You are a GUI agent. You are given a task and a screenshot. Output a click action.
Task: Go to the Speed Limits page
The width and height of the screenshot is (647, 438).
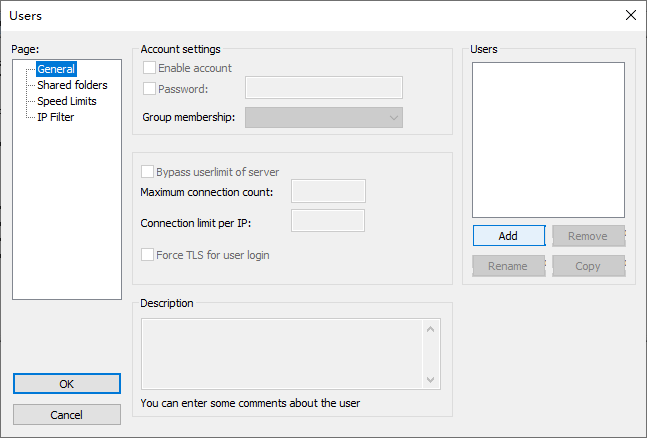67,101
